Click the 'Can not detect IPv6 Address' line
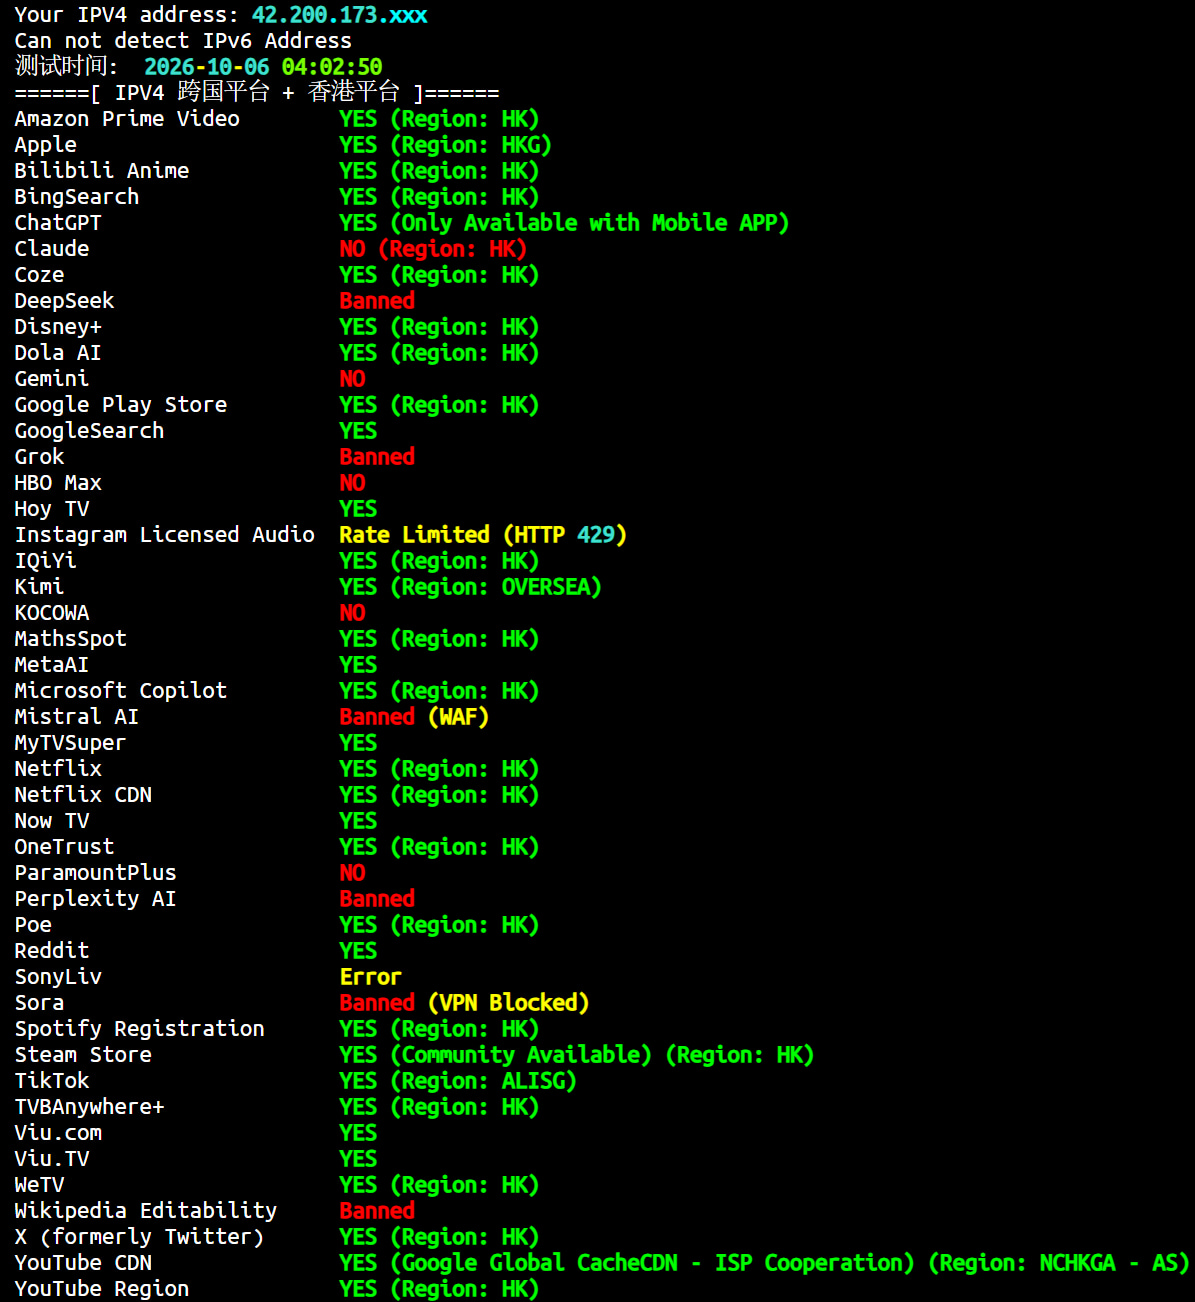1195x1302 pixels. 183,41
